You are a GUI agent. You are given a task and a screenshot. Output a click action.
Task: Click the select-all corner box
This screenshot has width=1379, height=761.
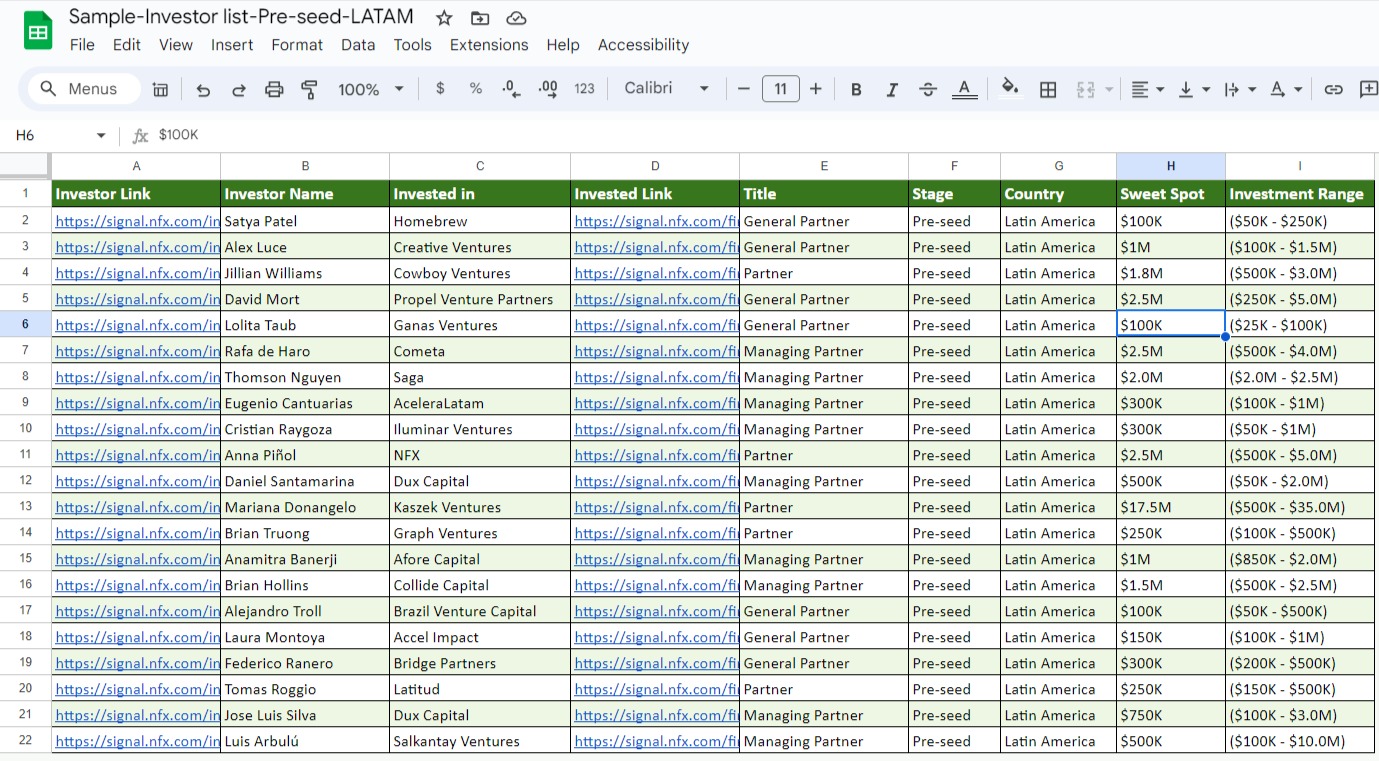25,166
